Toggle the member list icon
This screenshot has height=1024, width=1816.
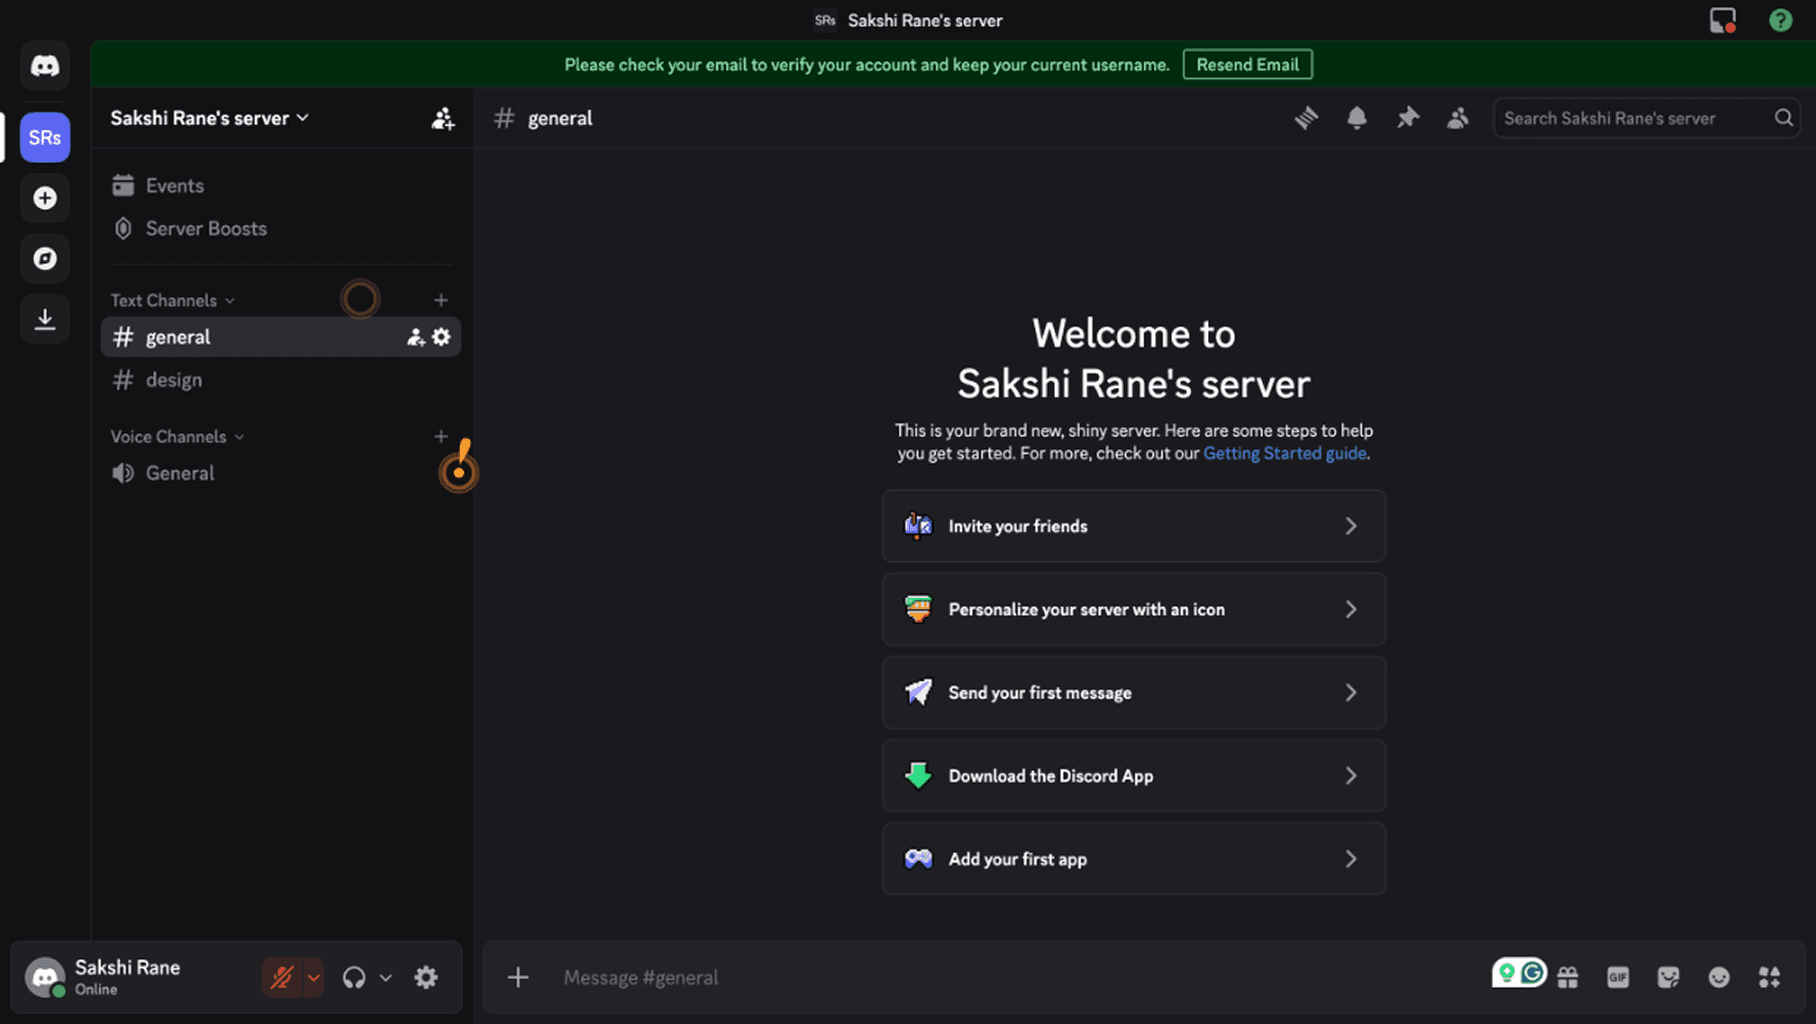click(1458, 118)
